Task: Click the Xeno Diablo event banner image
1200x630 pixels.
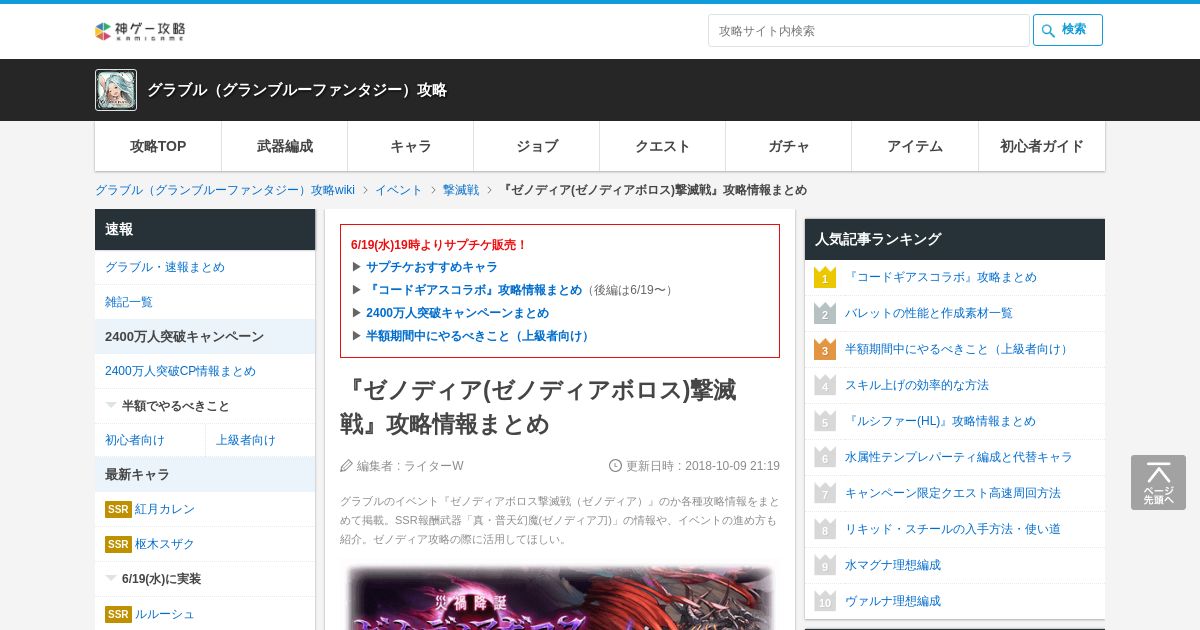Action: point(560,598)
